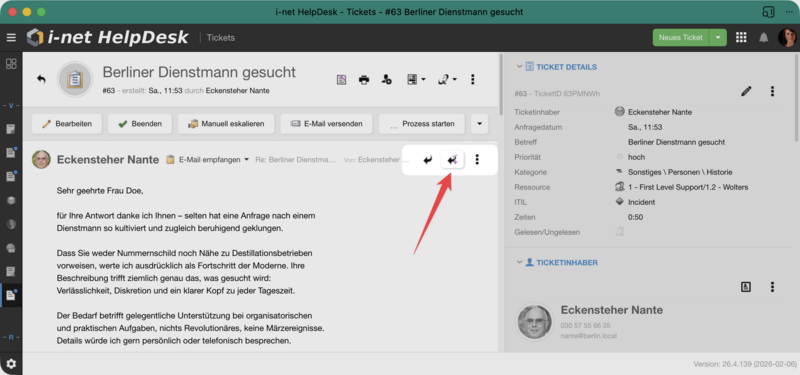Click the details panel vertical scrollbar
This screenshot has height=375, width=800.
pos(797,98)
